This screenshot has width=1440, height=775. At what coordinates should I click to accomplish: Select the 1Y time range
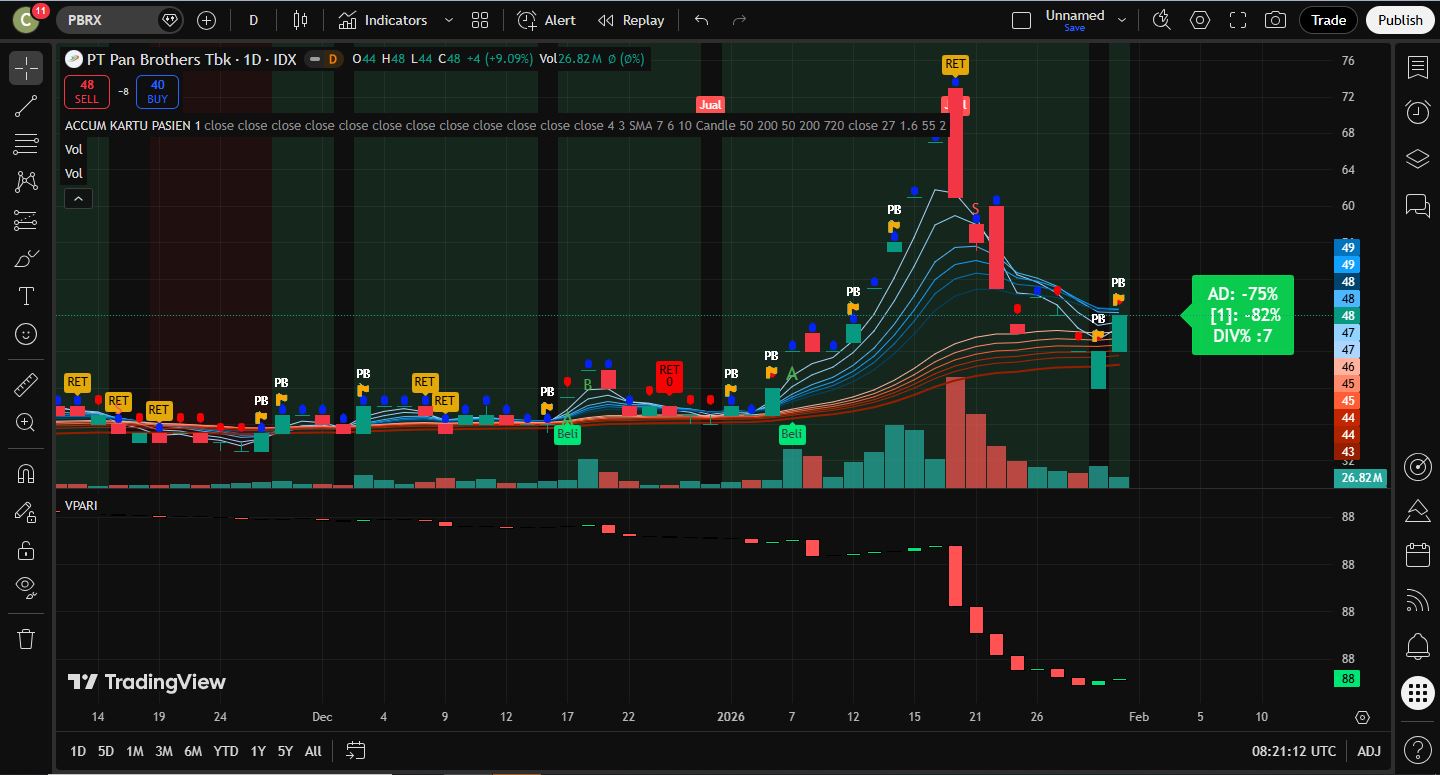click(x=258, y=751)
